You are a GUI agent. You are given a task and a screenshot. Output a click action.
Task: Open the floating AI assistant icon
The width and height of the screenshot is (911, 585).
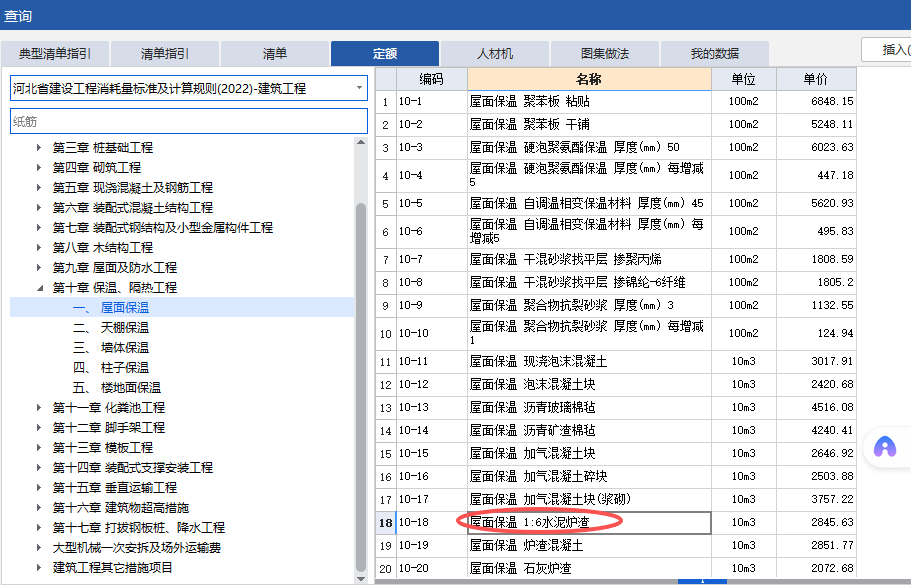(x=885, y=447)
